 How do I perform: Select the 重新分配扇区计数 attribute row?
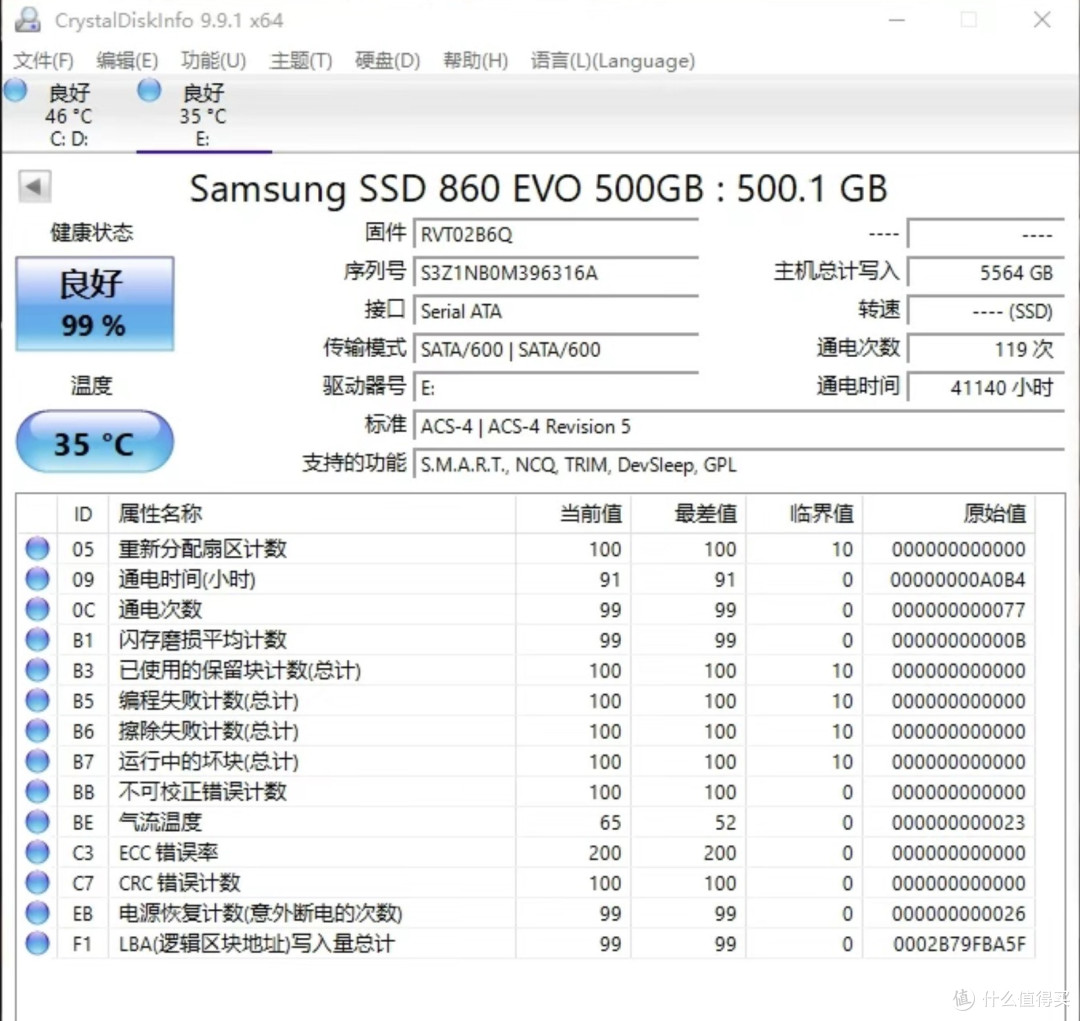pos(526,549)
